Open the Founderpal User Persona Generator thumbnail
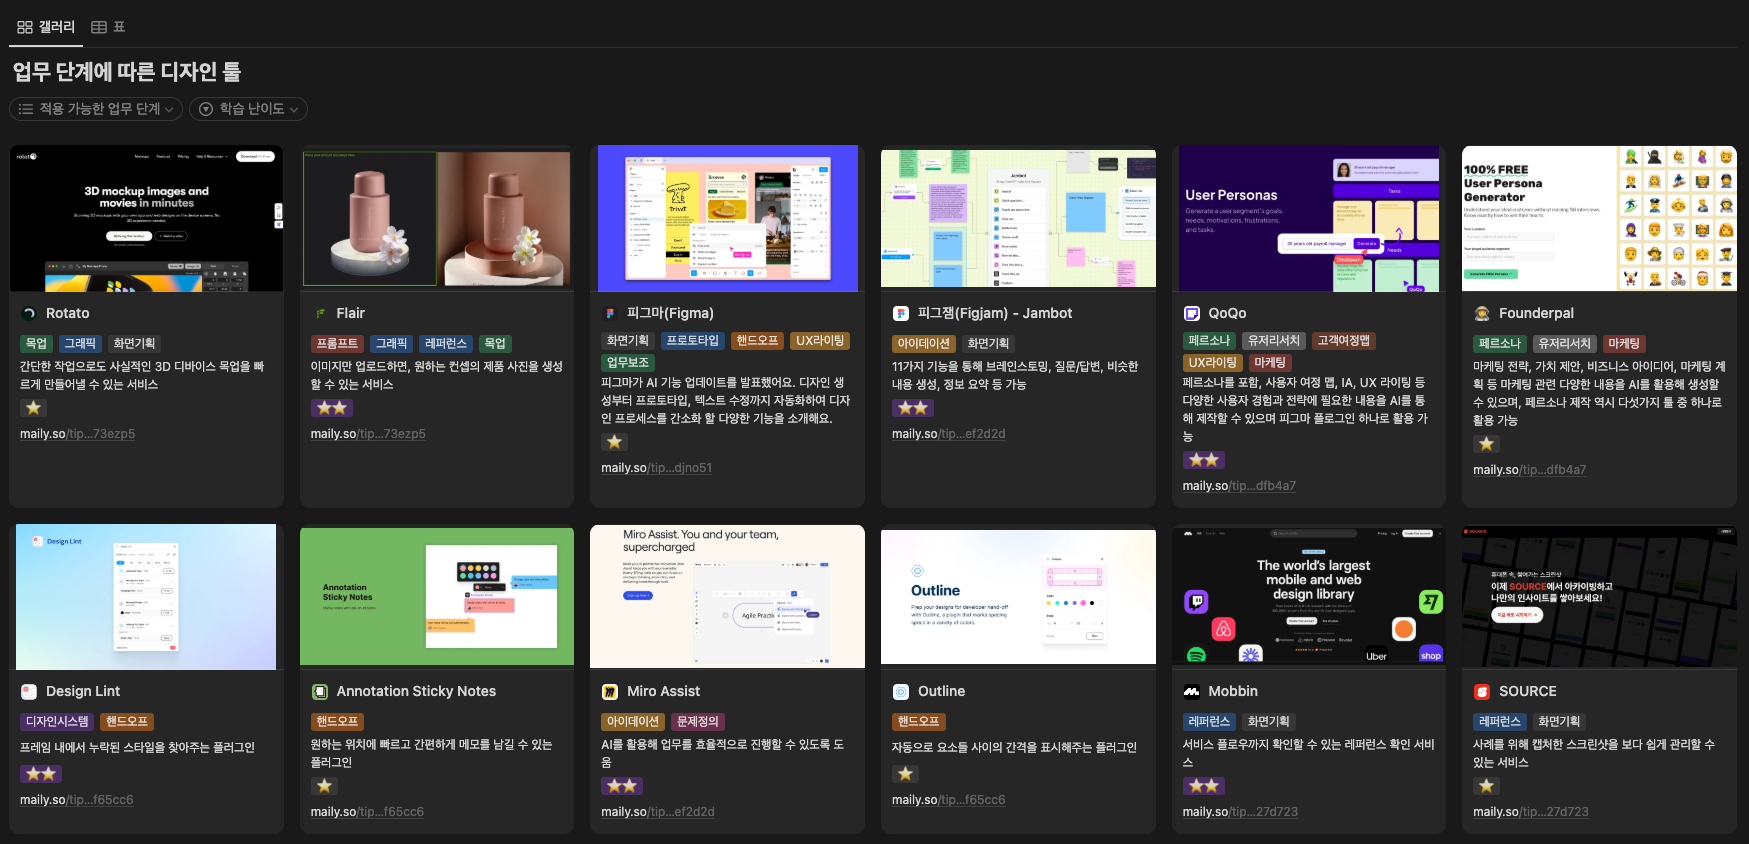Screen dimensions: 1749x844 pos(1599,219)
